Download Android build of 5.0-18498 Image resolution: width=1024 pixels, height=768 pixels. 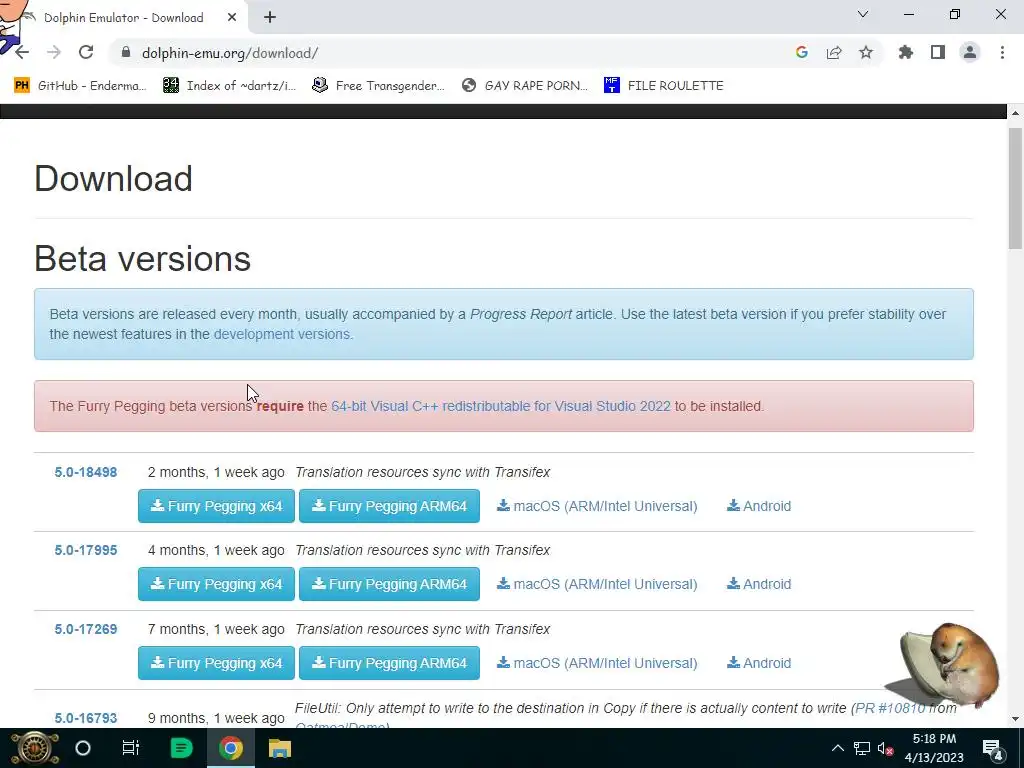coord(759,506)
